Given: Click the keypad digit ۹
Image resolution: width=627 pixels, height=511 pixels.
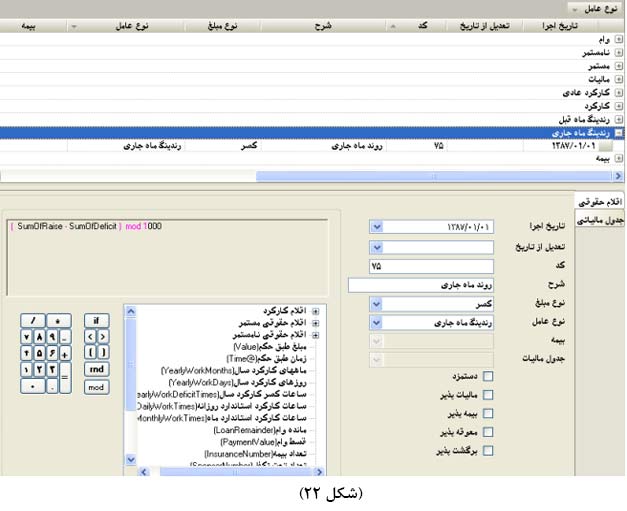Looking at the screenshot, I should (x=52, y=337).
